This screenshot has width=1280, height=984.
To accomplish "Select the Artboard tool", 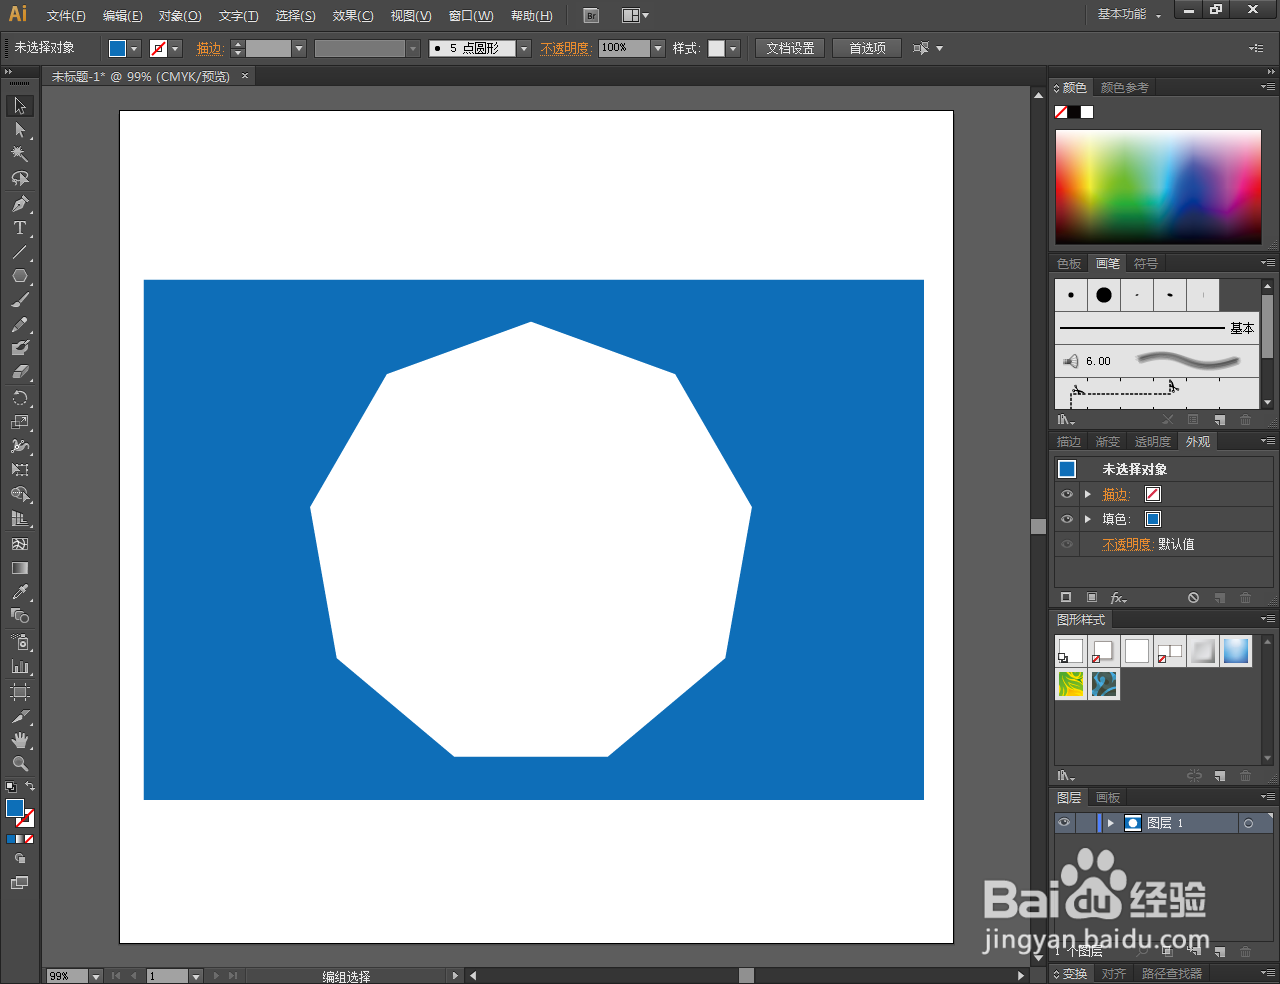I will [19, 692].
